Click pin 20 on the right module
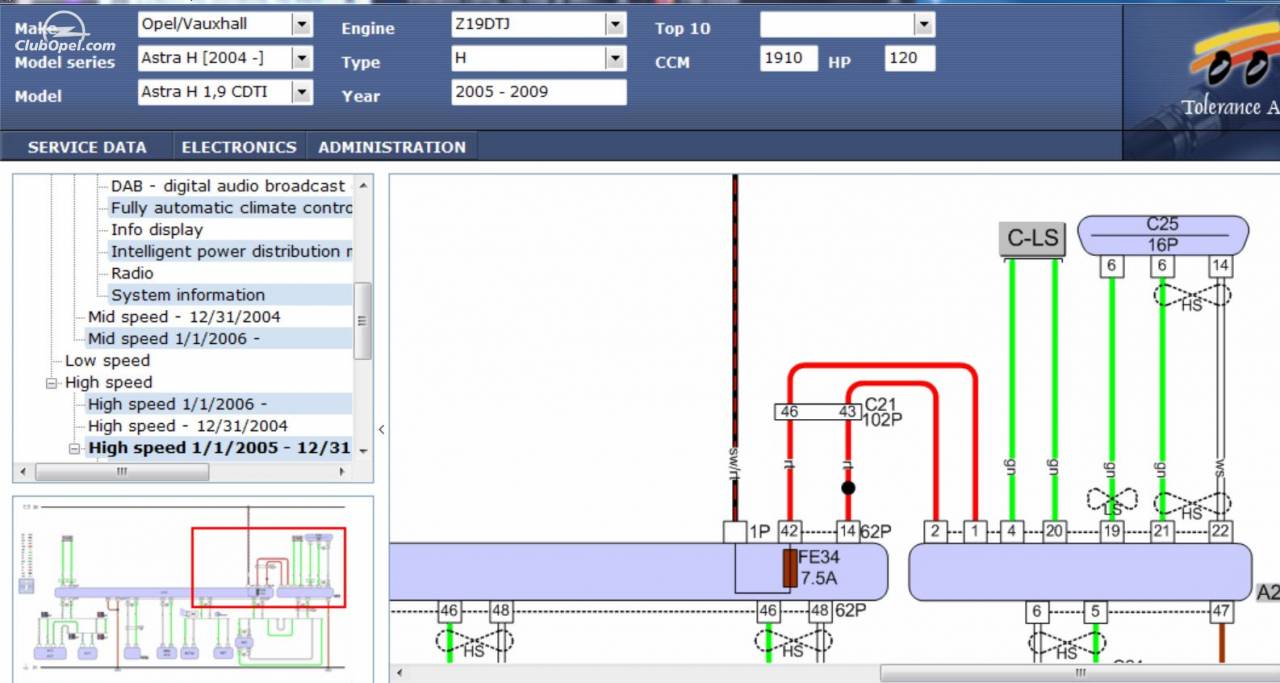 click(1054, 531)
